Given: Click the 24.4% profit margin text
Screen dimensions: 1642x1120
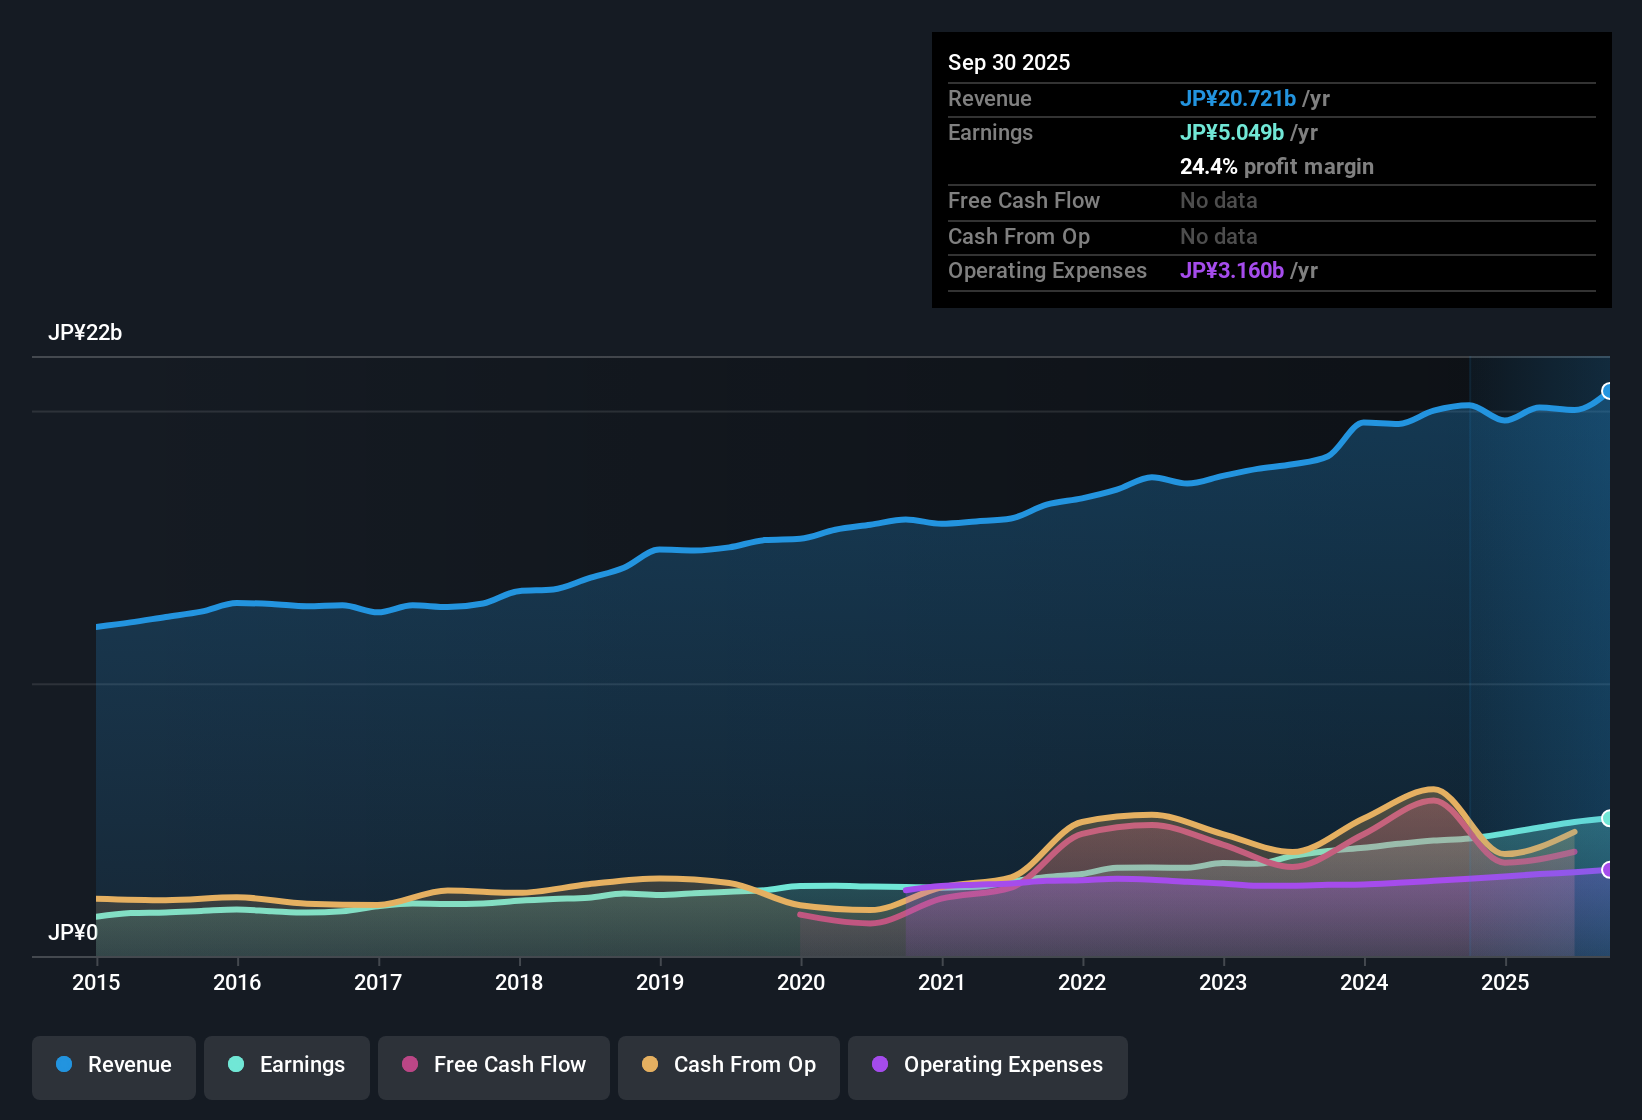Looking at the screenshot, I should 1277,166.
